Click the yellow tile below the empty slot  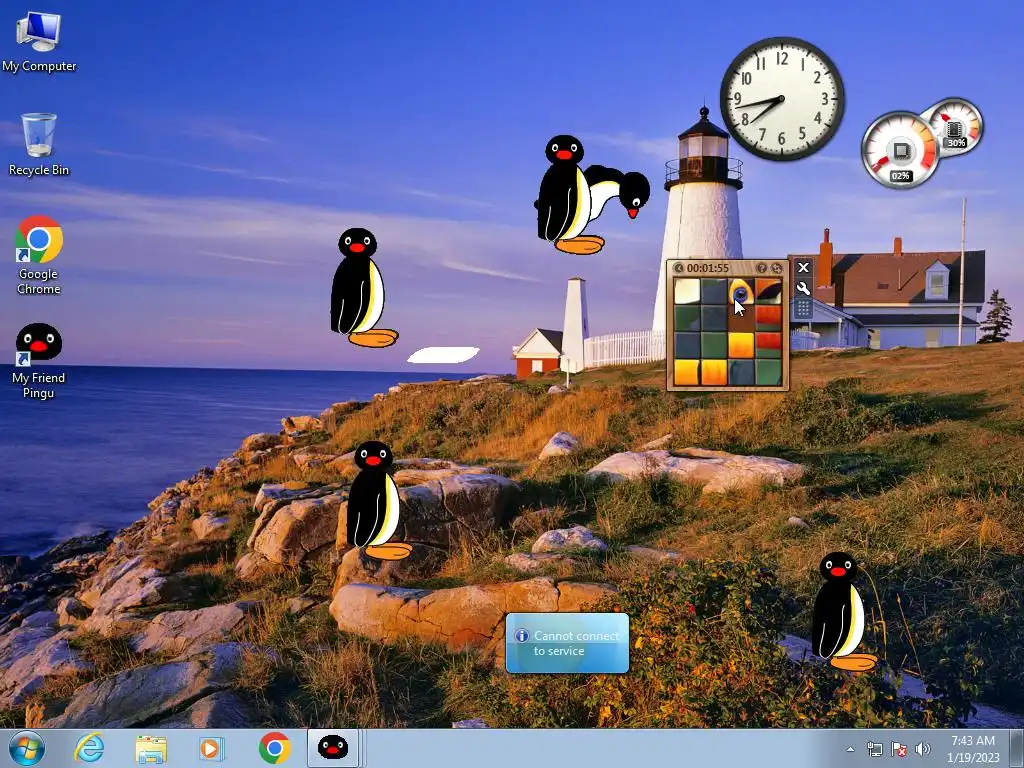tap(741, 345)
